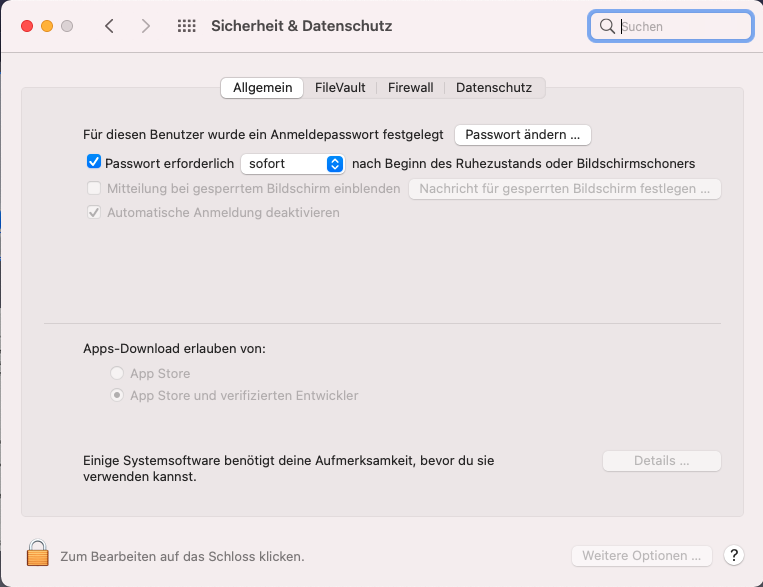Click into the Suchen search field
This screenshot has width=763, height=587.
pos(682,27)
